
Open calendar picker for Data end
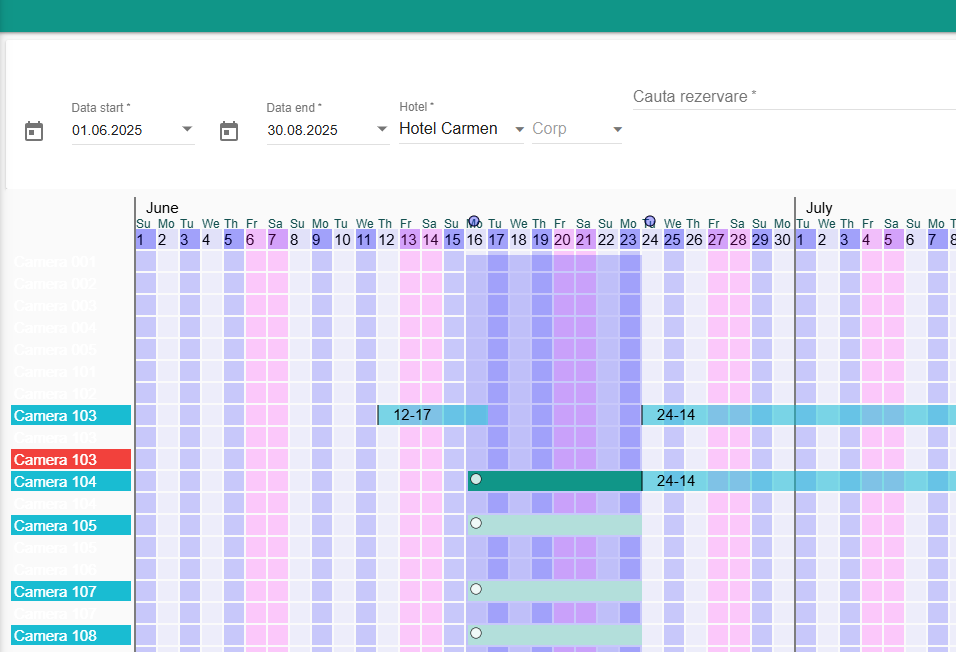[x=229, y=131]
